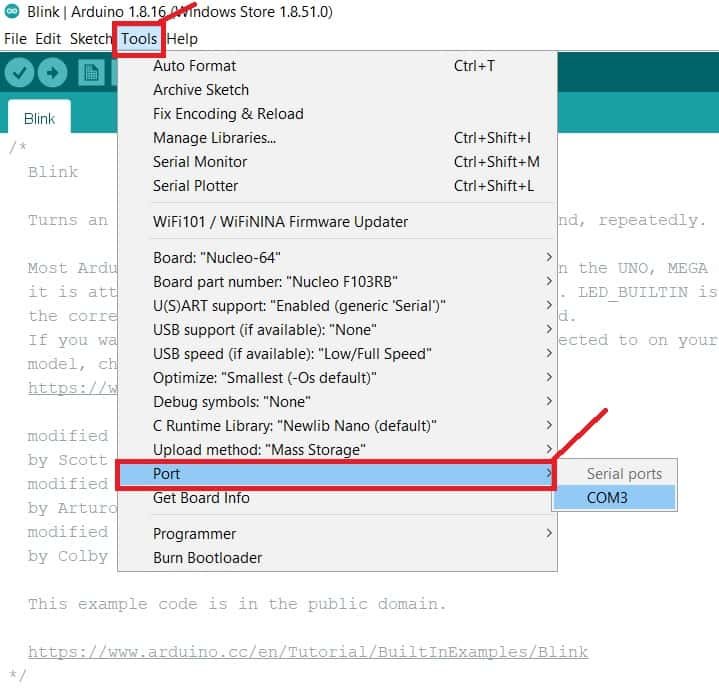Click "This example code is in the public domain."
This screenshot has width=719, height=697.
[x=237, y=603]
